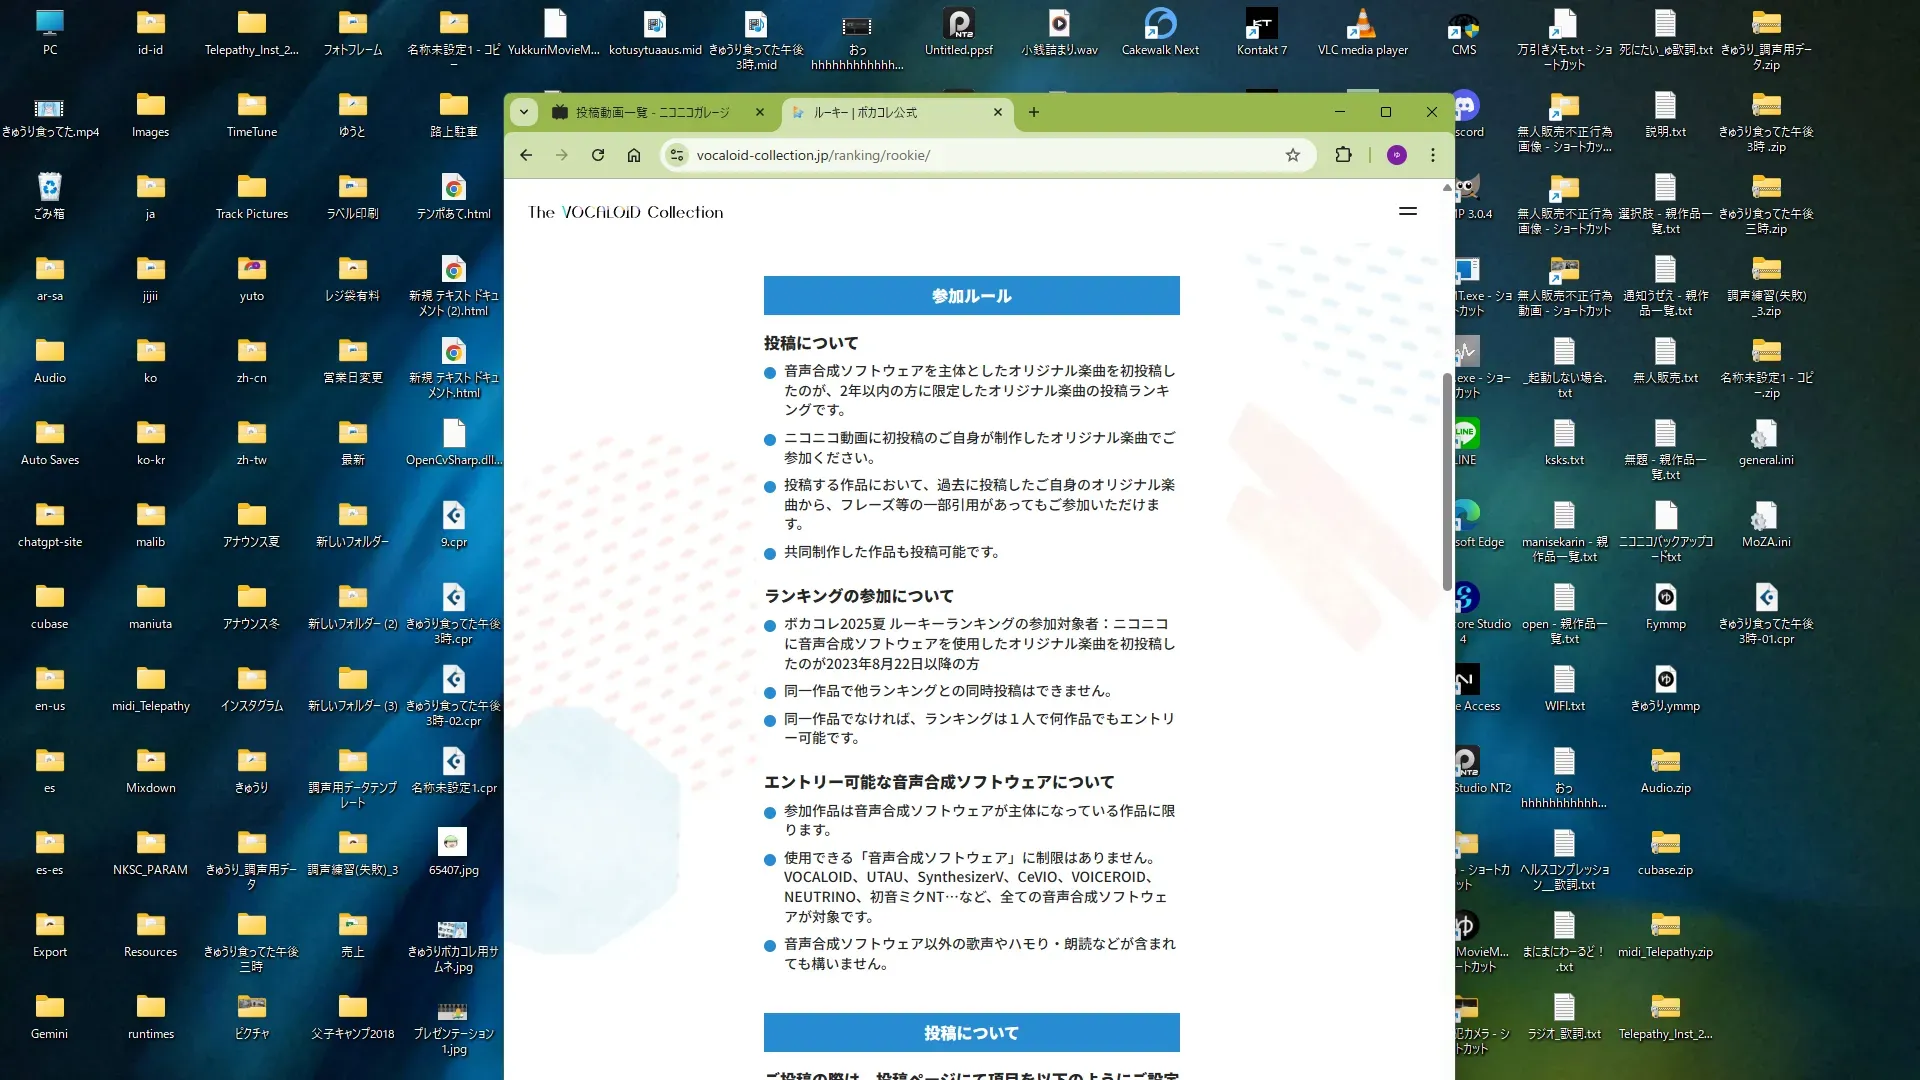
Task: Open a new browser tab
Action: pyautogui.click(x=1034, y=112)
